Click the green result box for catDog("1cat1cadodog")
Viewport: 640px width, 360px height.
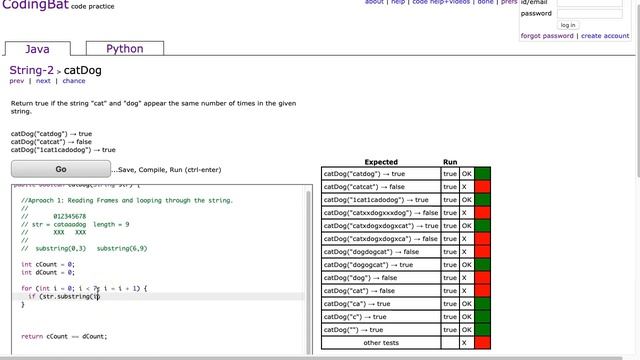[x=482, y=200]
